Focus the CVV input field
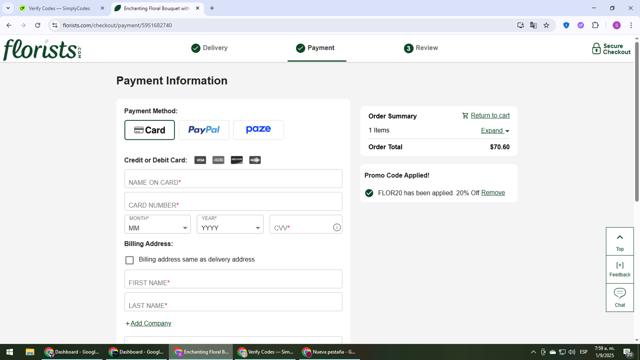This screenshot has width=640, height=360. tap(306, 224)
